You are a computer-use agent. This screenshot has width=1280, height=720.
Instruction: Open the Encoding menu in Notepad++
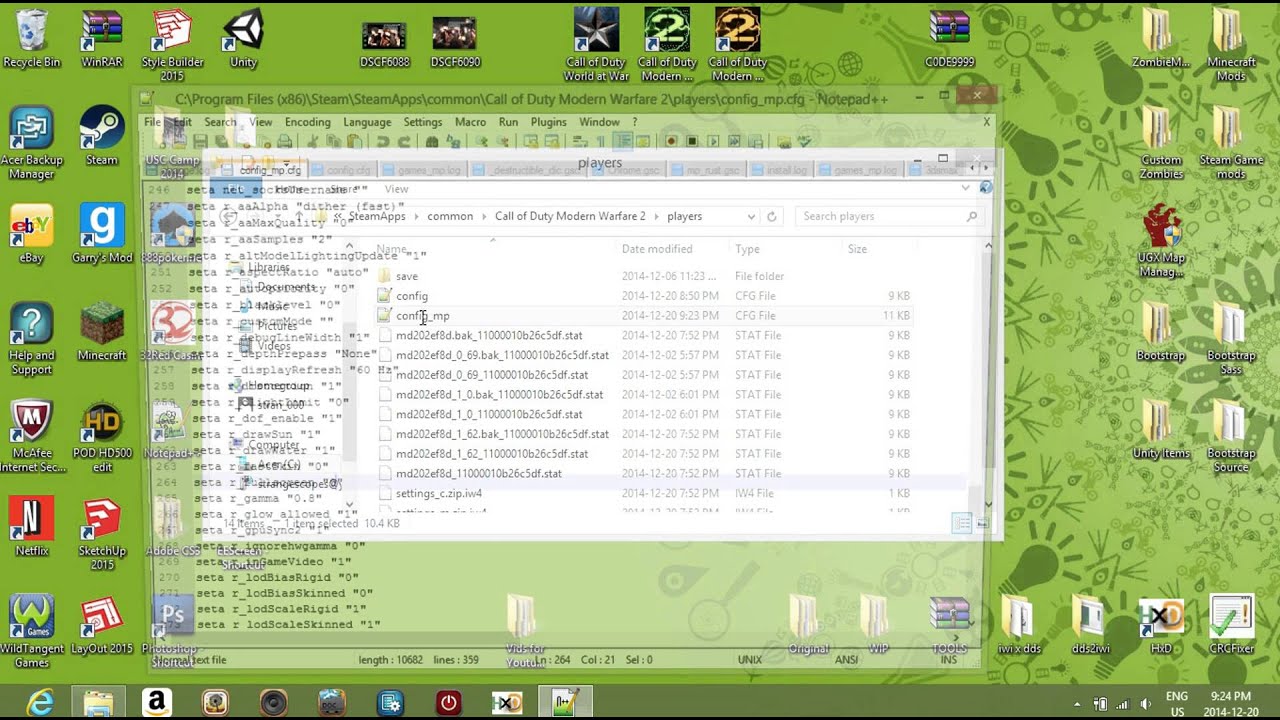307,122
